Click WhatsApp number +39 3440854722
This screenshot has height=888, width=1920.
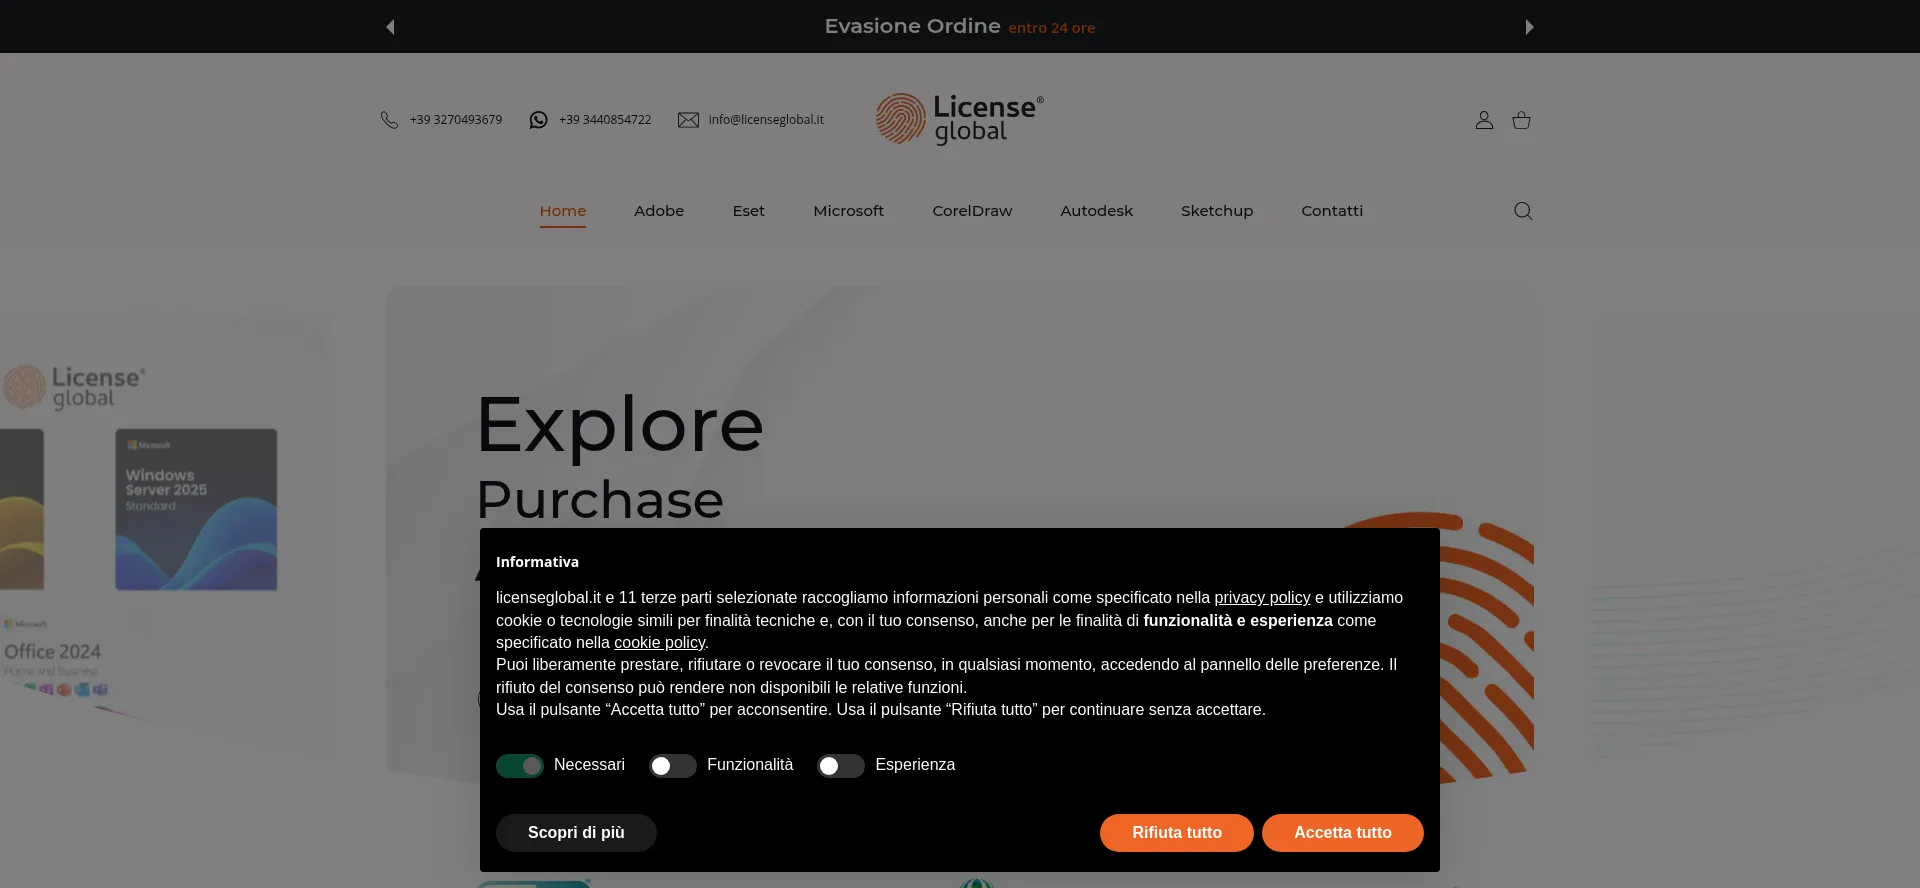(x=605, y=120)
